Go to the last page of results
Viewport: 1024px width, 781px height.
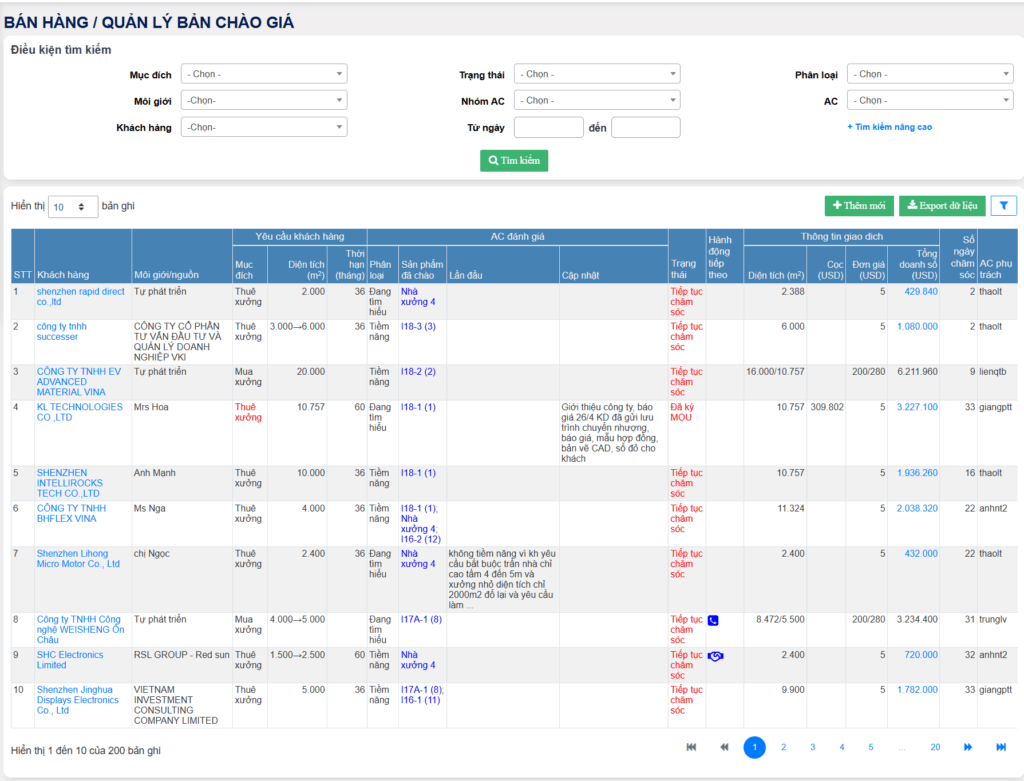(1000, 747)
